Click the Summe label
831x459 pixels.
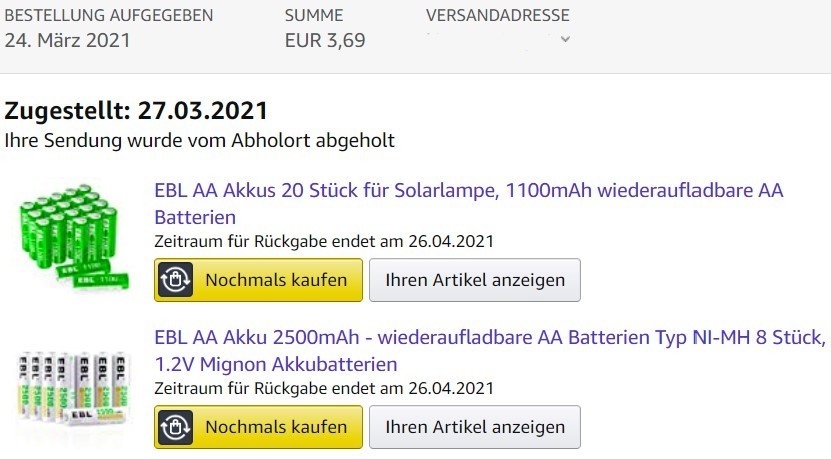point(313,15)
